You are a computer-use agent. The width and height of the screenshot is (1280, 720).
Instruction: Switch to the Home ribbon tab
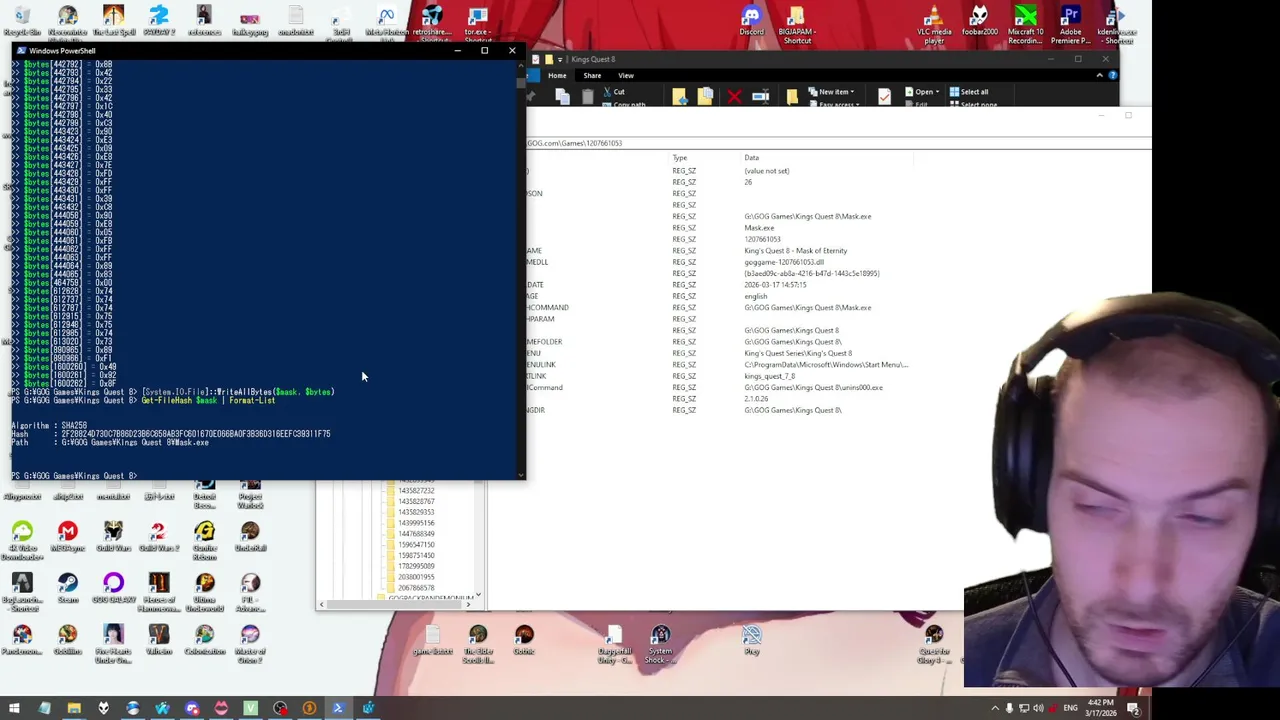557,75
